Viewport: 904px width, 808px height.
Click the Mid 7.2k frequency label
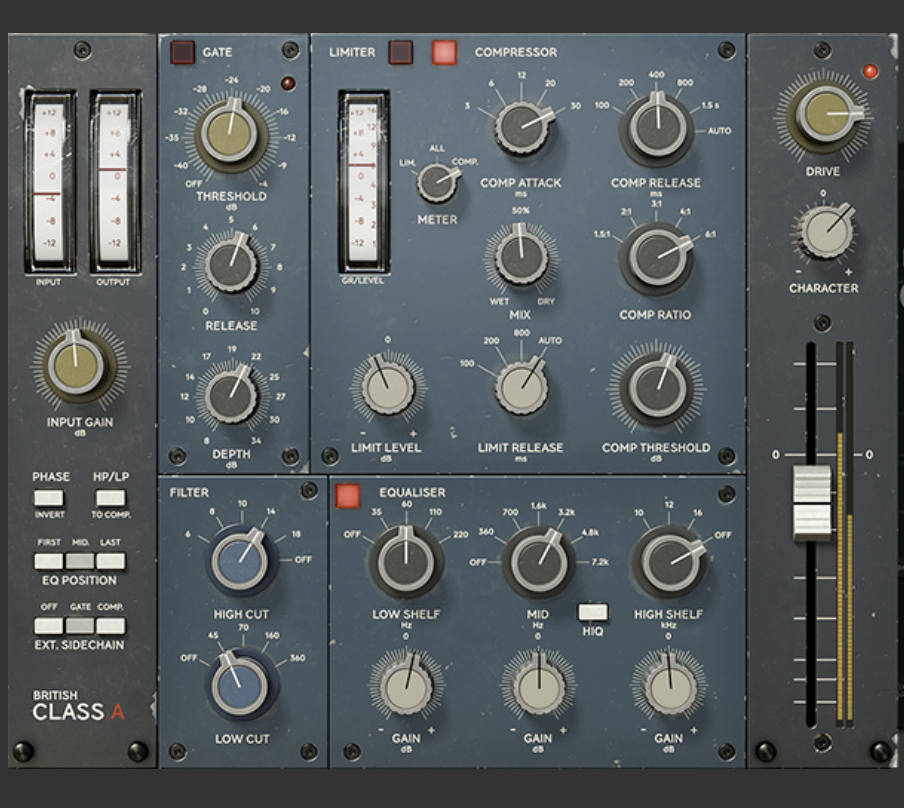point(600,562)
